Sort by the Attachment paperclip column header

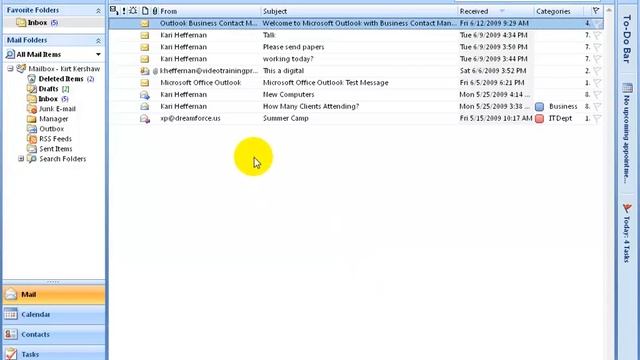tap(155, 11)
